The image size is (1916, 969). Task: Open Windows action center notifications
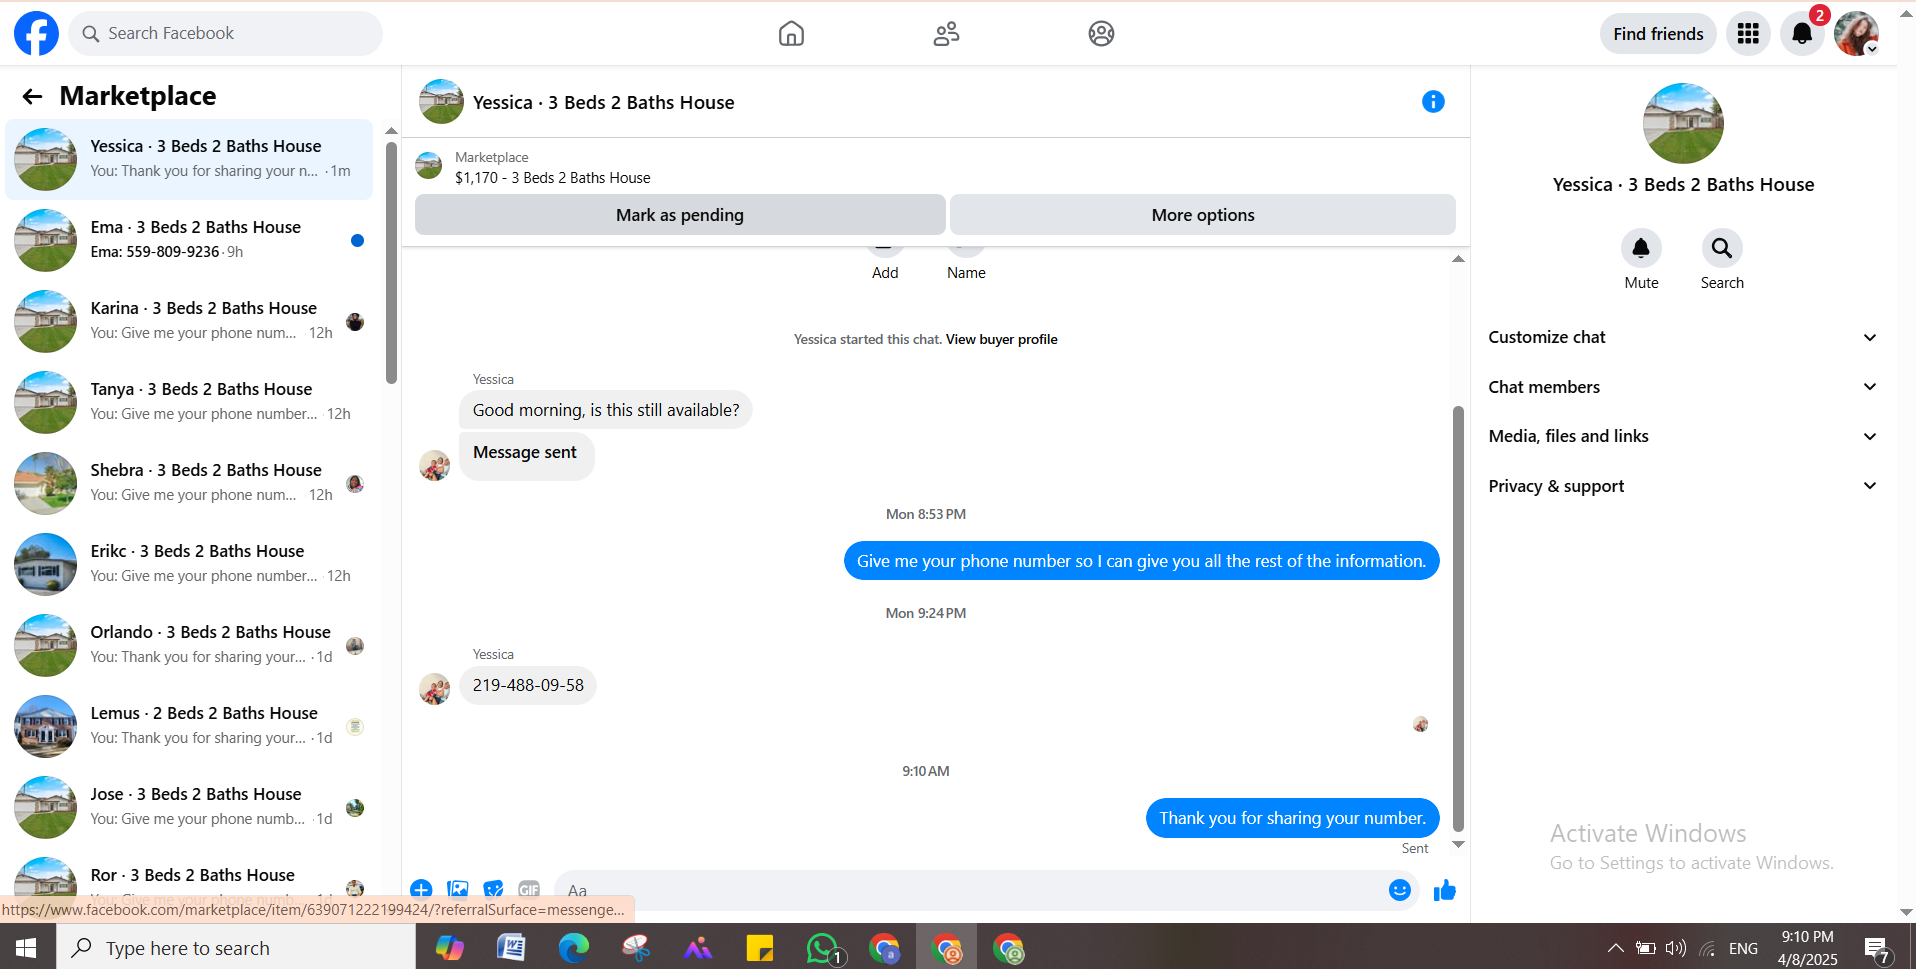[x=1877, y=949]
